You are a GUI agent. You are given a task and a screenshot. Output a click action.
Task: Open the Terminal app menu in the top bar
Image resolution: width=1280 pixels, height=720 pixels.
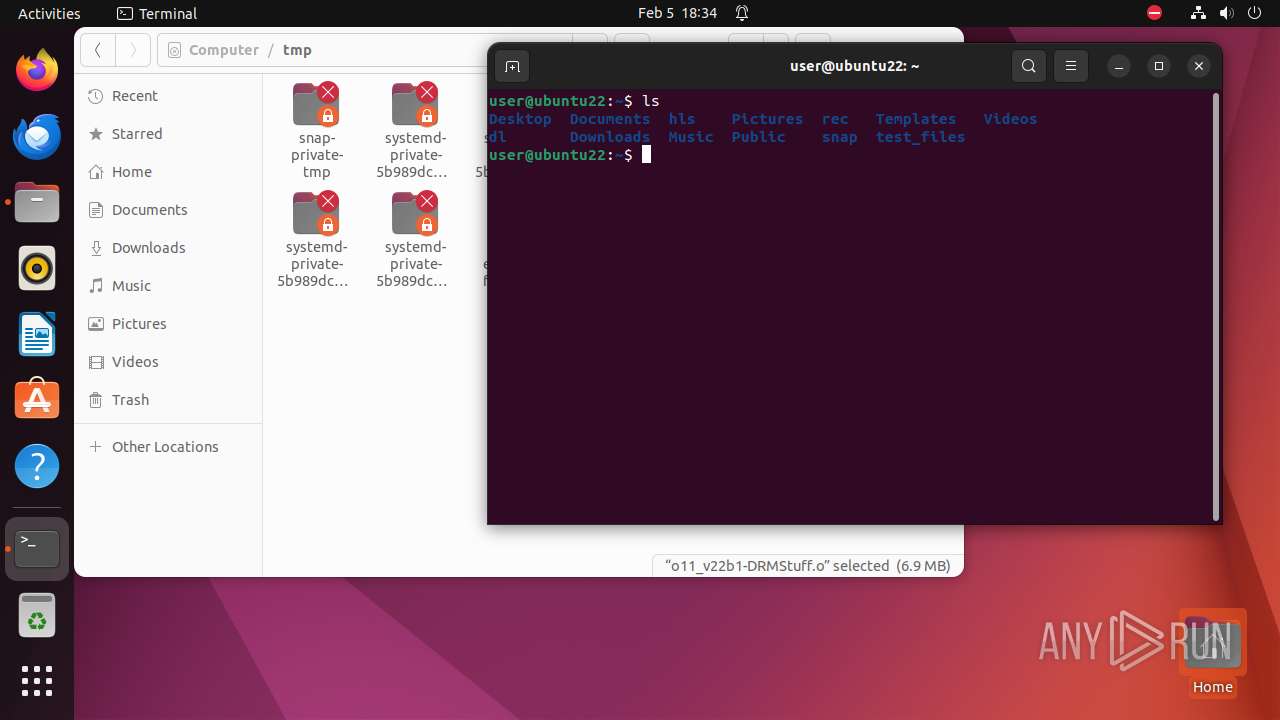click(x=157, y=13)
